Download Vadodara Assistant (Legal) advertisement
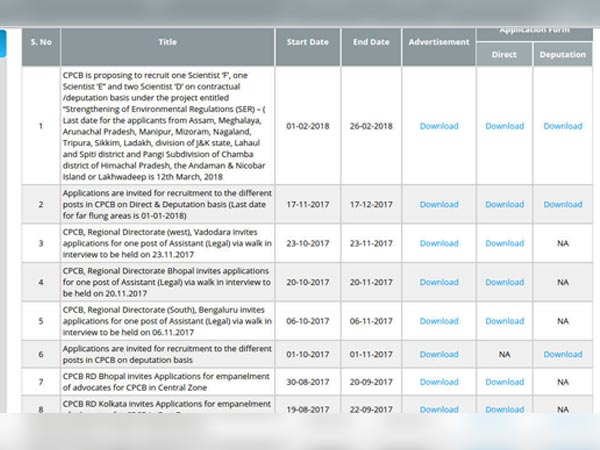This screenshot has height=450, width=600. [439, 243]
